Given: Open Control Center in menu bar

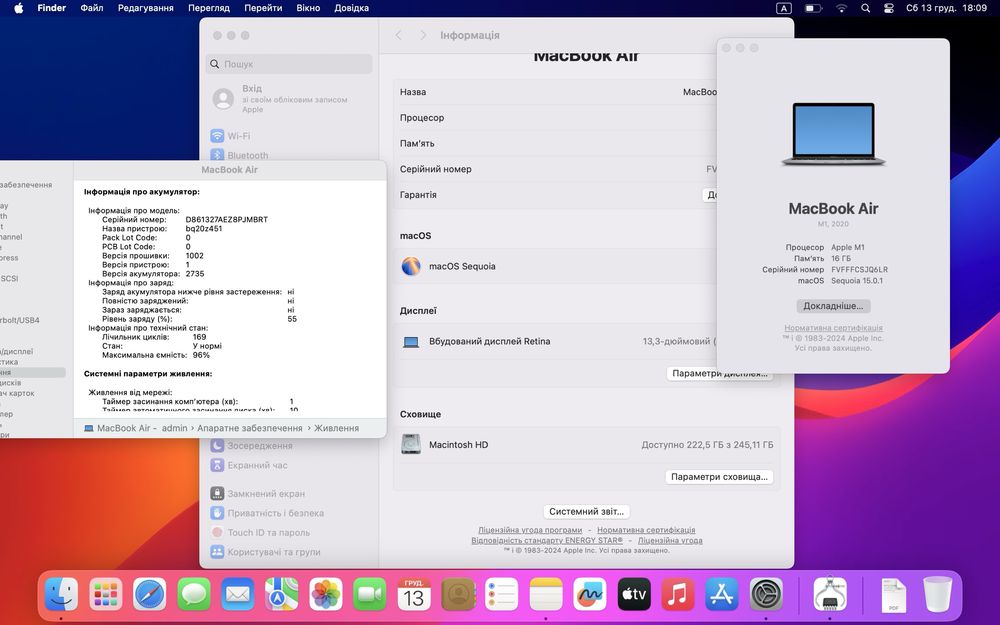Looking at the screenshot, I should [888, 8].
